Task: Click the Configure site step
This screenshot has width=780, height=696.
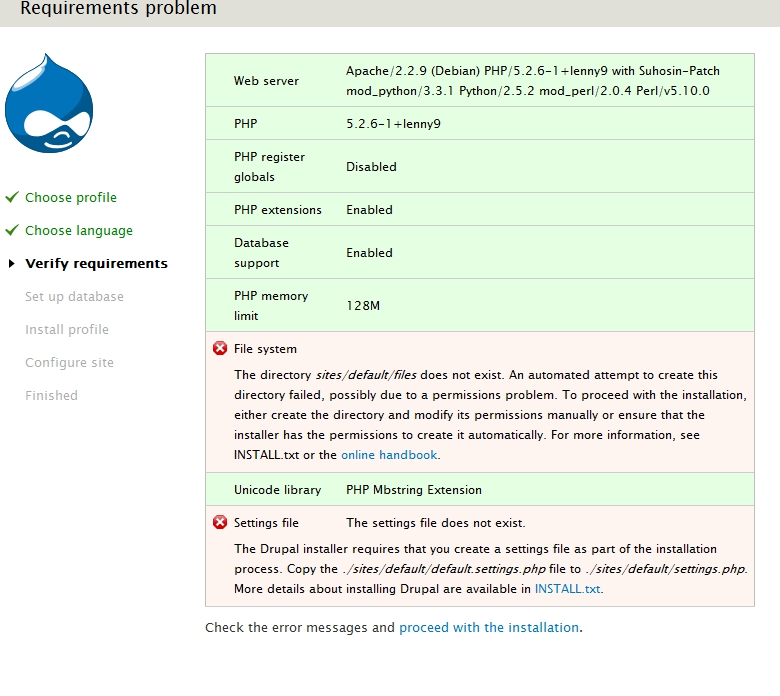Action: pos(69,363)
